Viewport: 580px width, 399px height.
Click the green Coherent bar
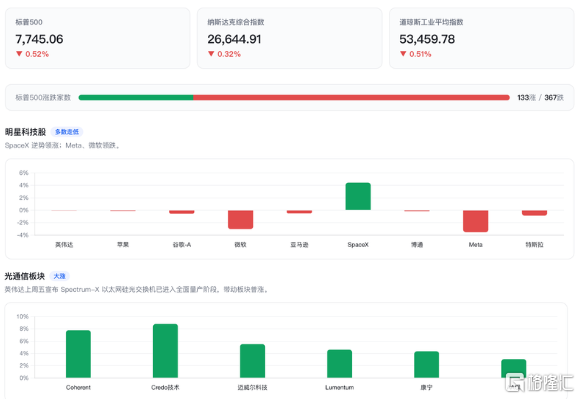[78, 354]
